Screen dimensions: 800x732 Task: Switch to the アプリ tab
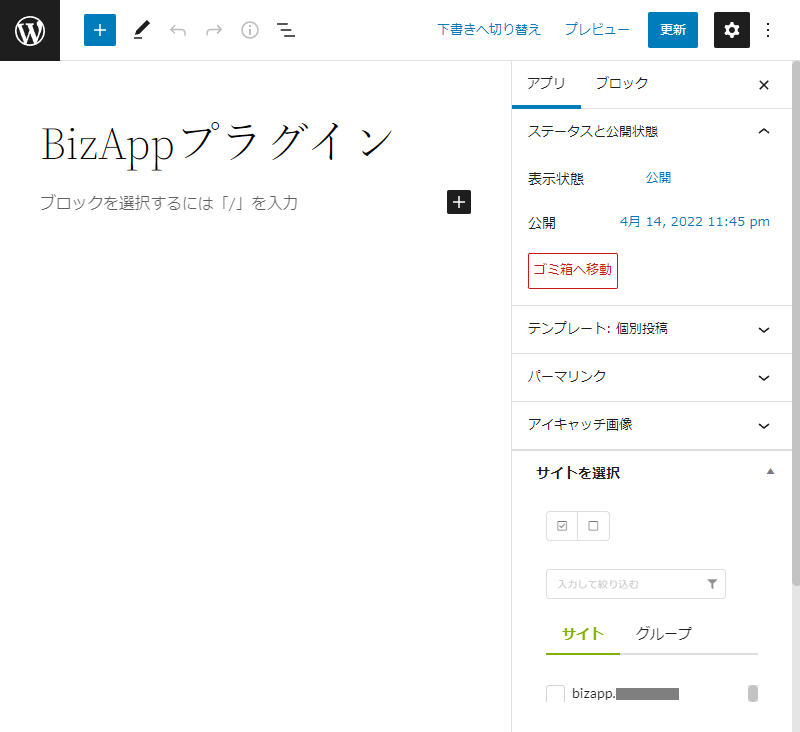coord(546,84)
